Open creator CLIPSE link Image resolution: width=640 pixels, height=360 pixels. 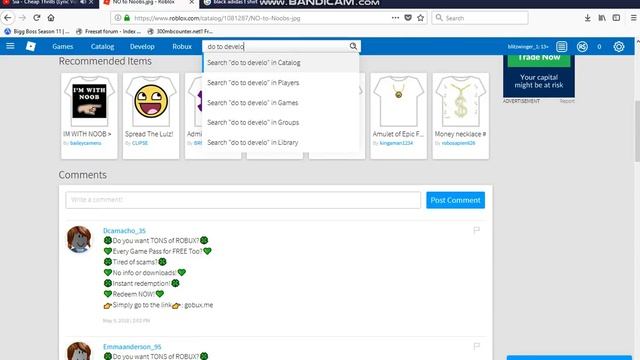coord(140,143)
